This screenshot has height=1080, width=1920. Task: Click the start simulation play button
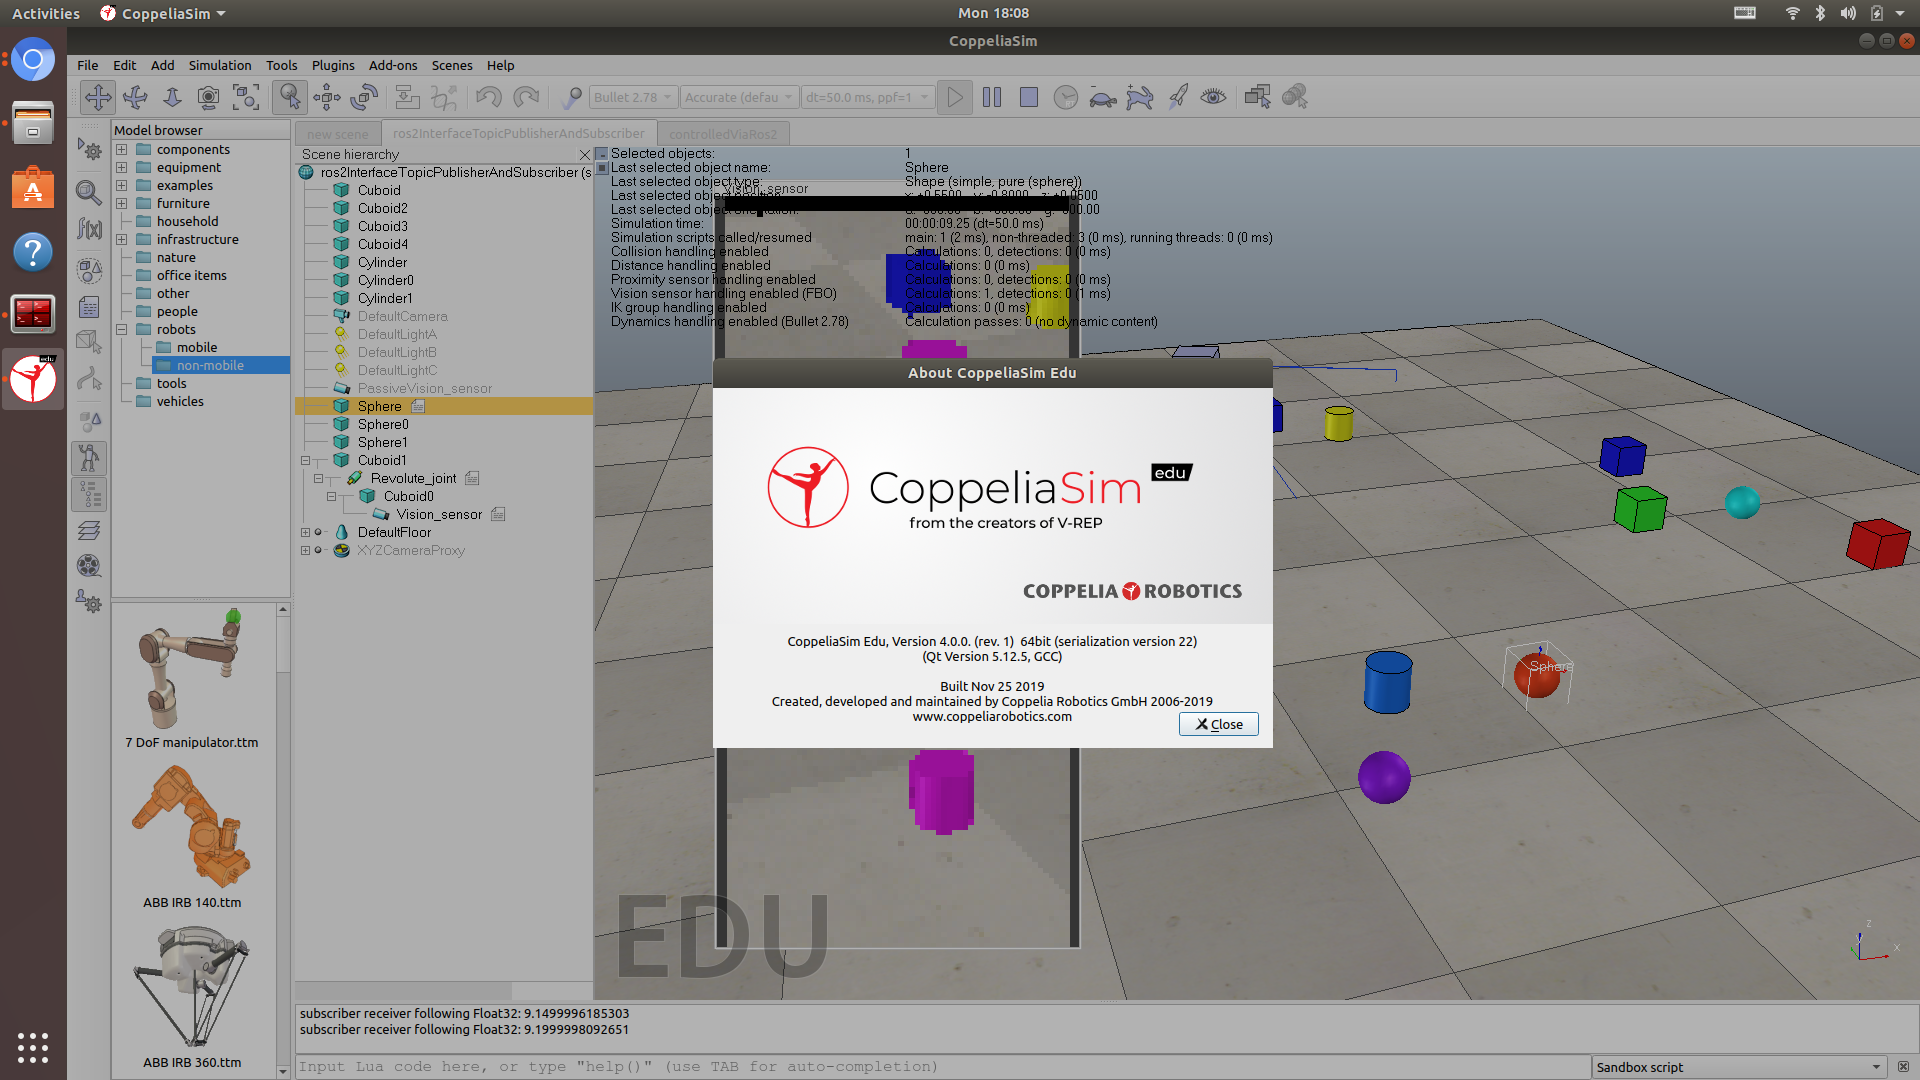[x=955, y=97]
